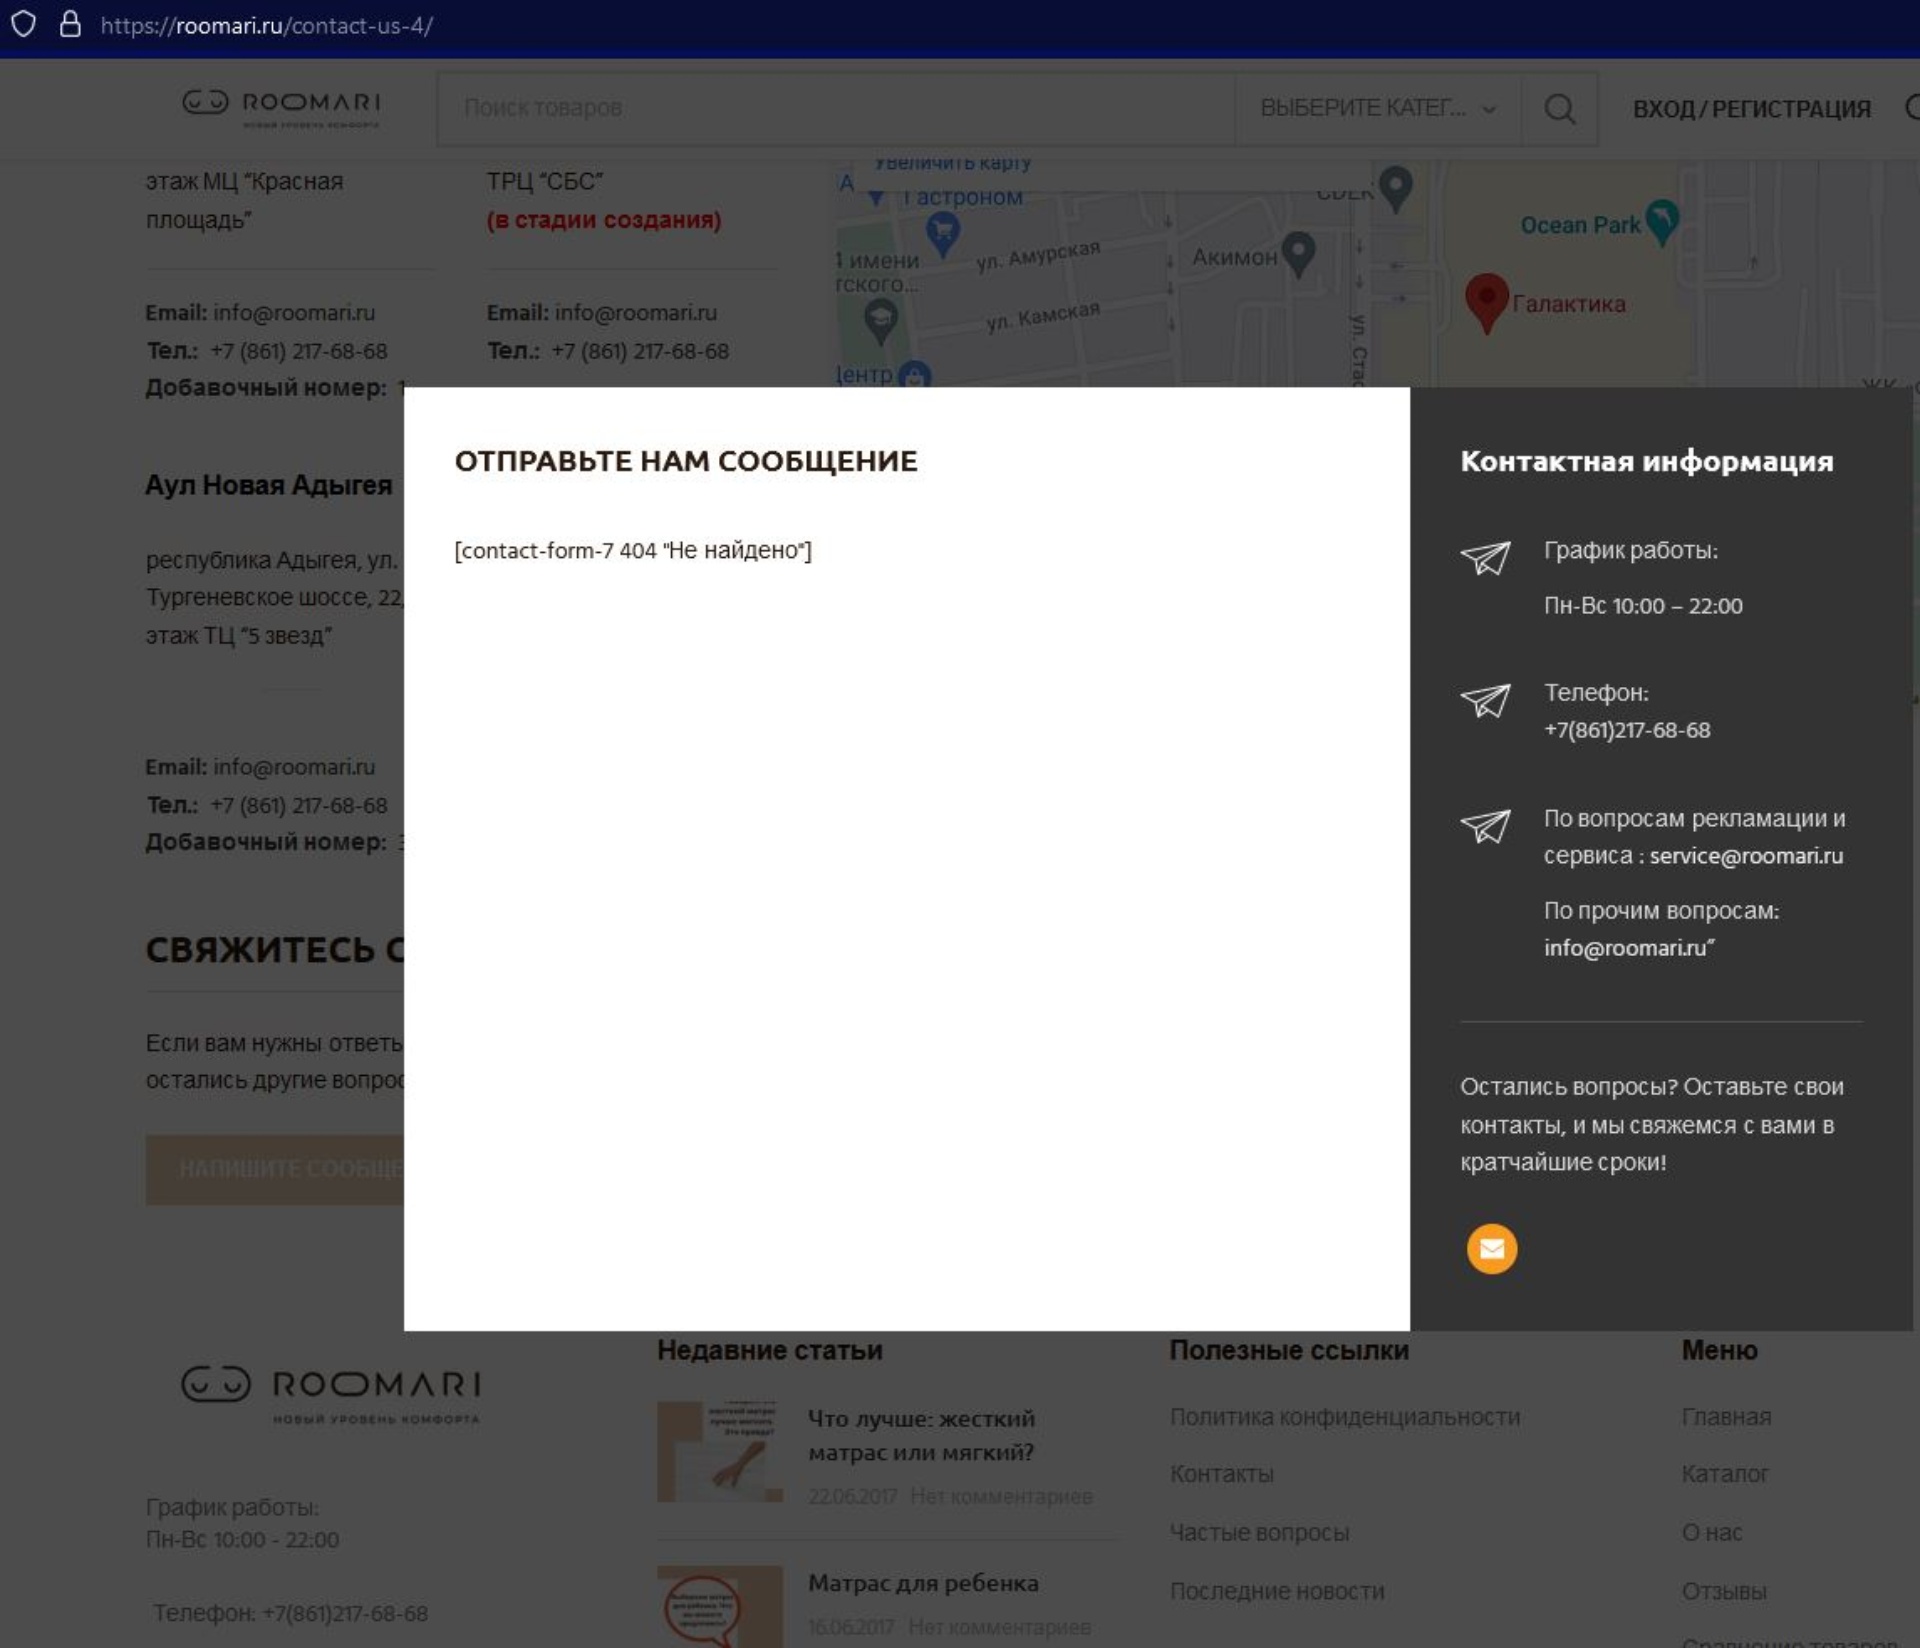The width and height of the screenshot is (1920, 1648).
Task: Click the ОТПРАВЬТЕ НАМ СООБЩЕНИЕ heading
Action: [x=686, y=461]
